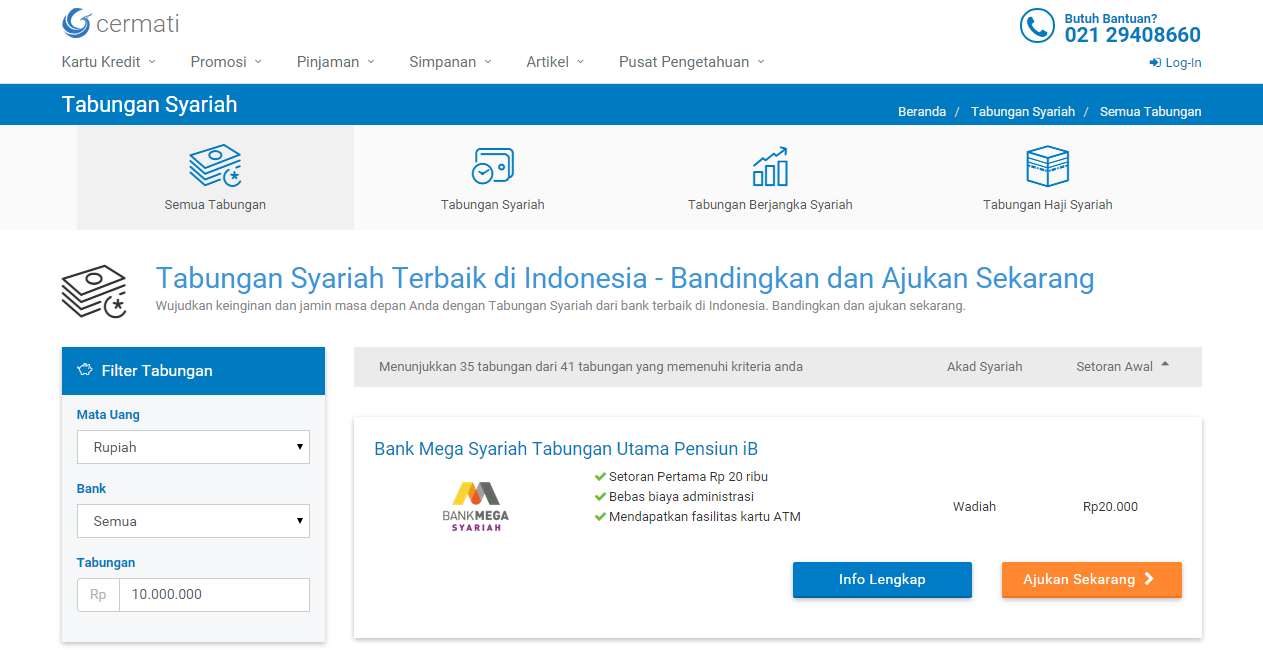Sort by Setoran Awal column
The height and width of the screenshot is (650, 1263).
(x=1115, y=367)
